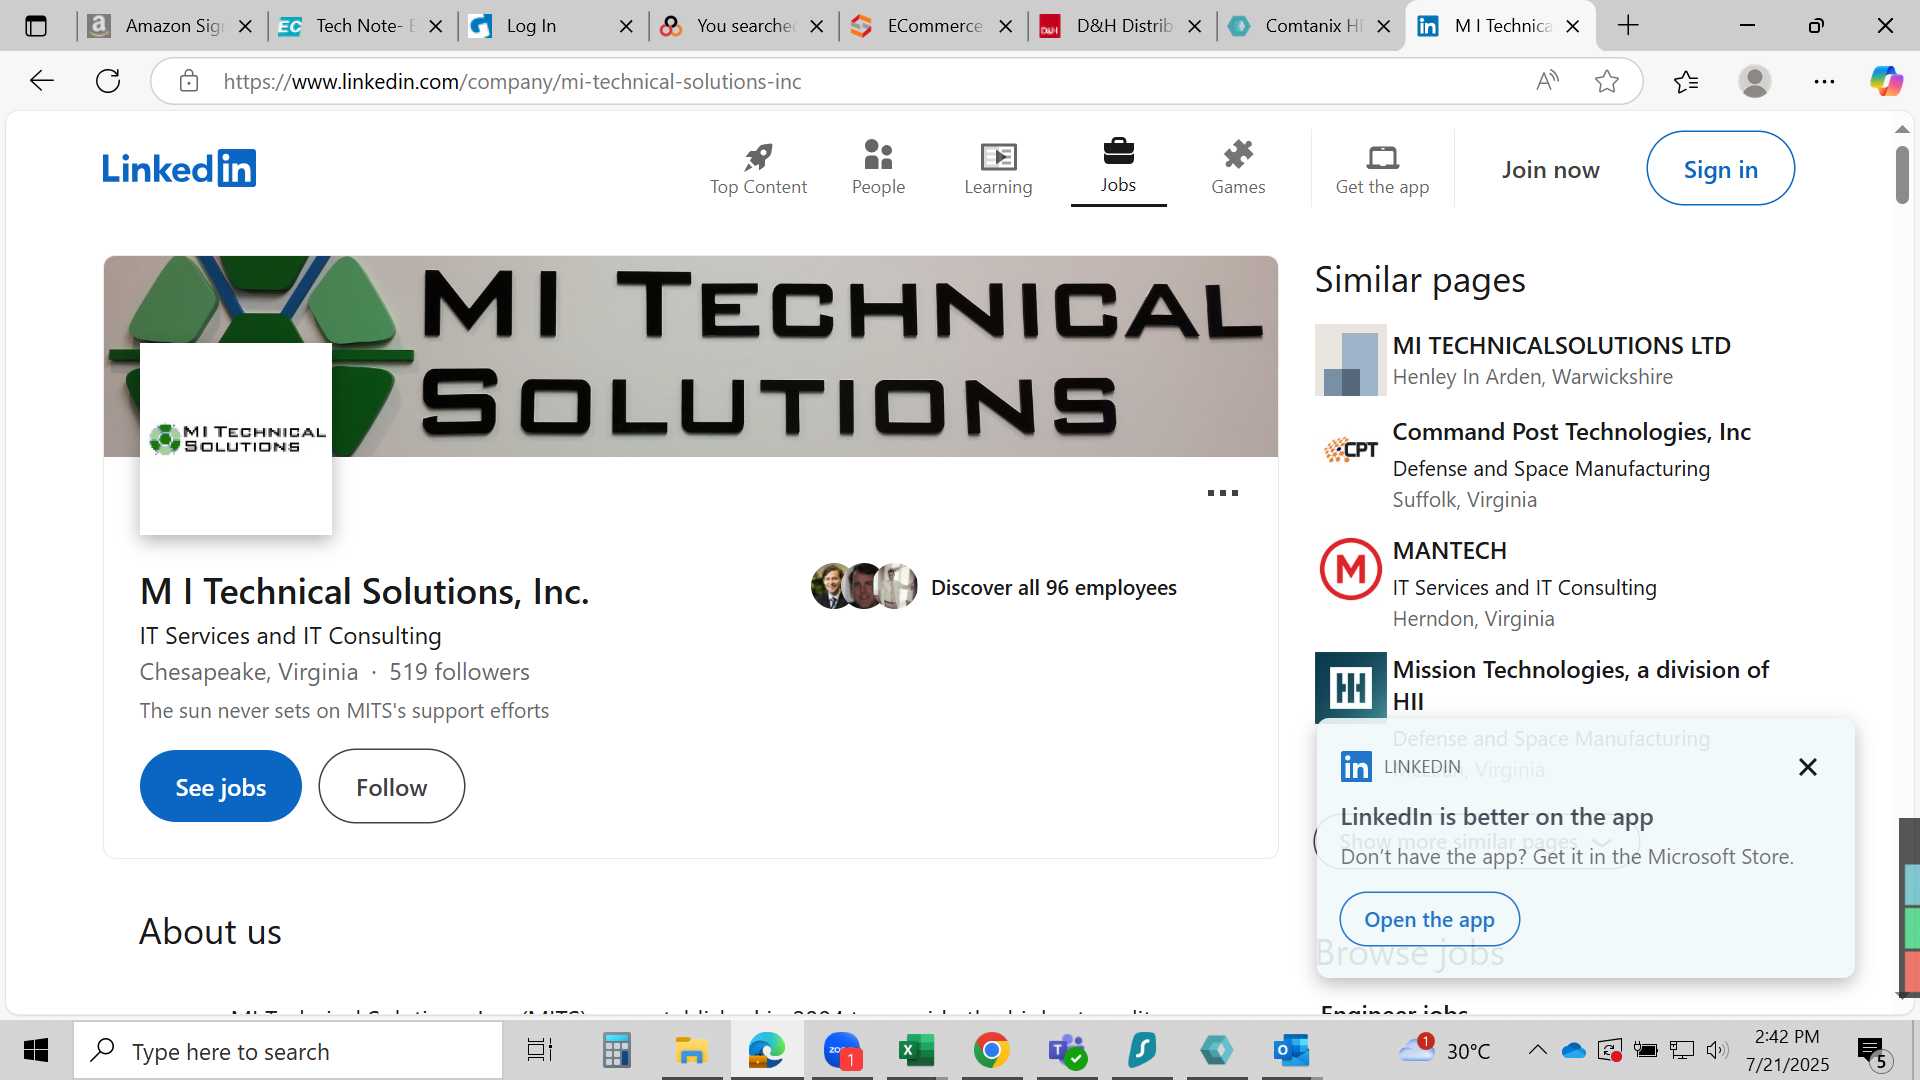Open Calculator from taskbar
Image resolution: width=1920 pixels, height=1080 pixels.
(x=616, y=1050)
